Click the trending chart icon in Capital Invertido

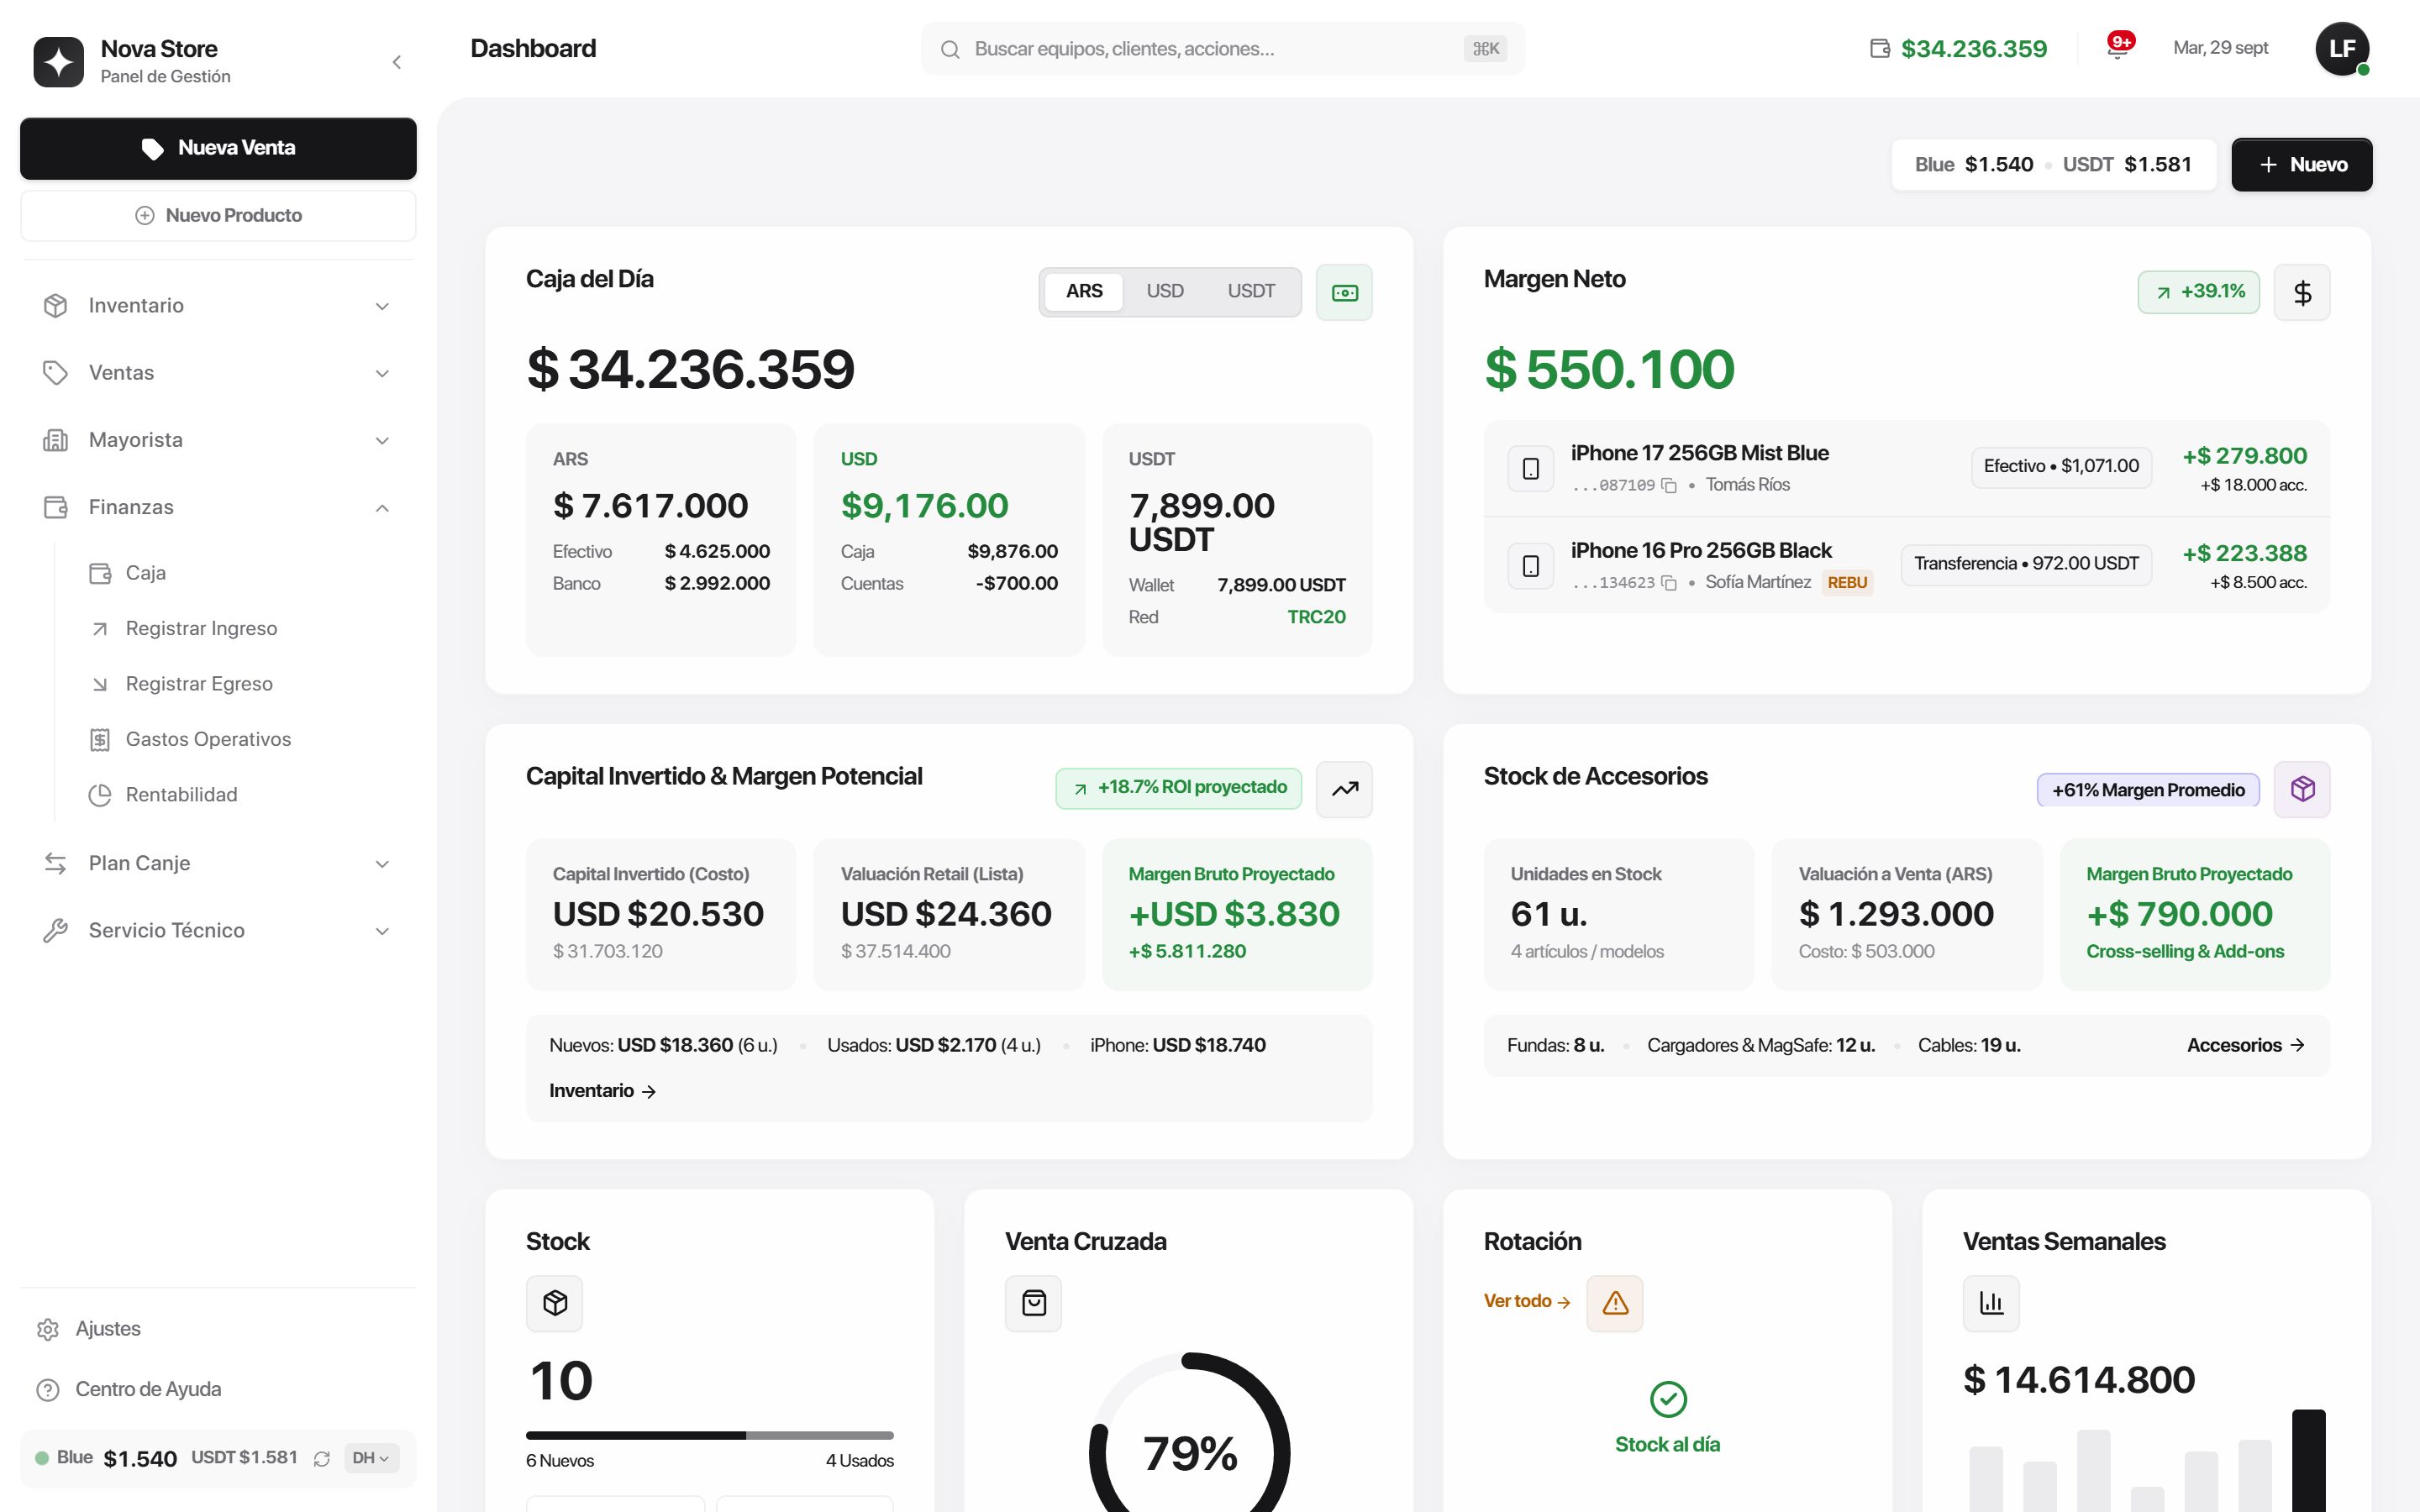1344,789
